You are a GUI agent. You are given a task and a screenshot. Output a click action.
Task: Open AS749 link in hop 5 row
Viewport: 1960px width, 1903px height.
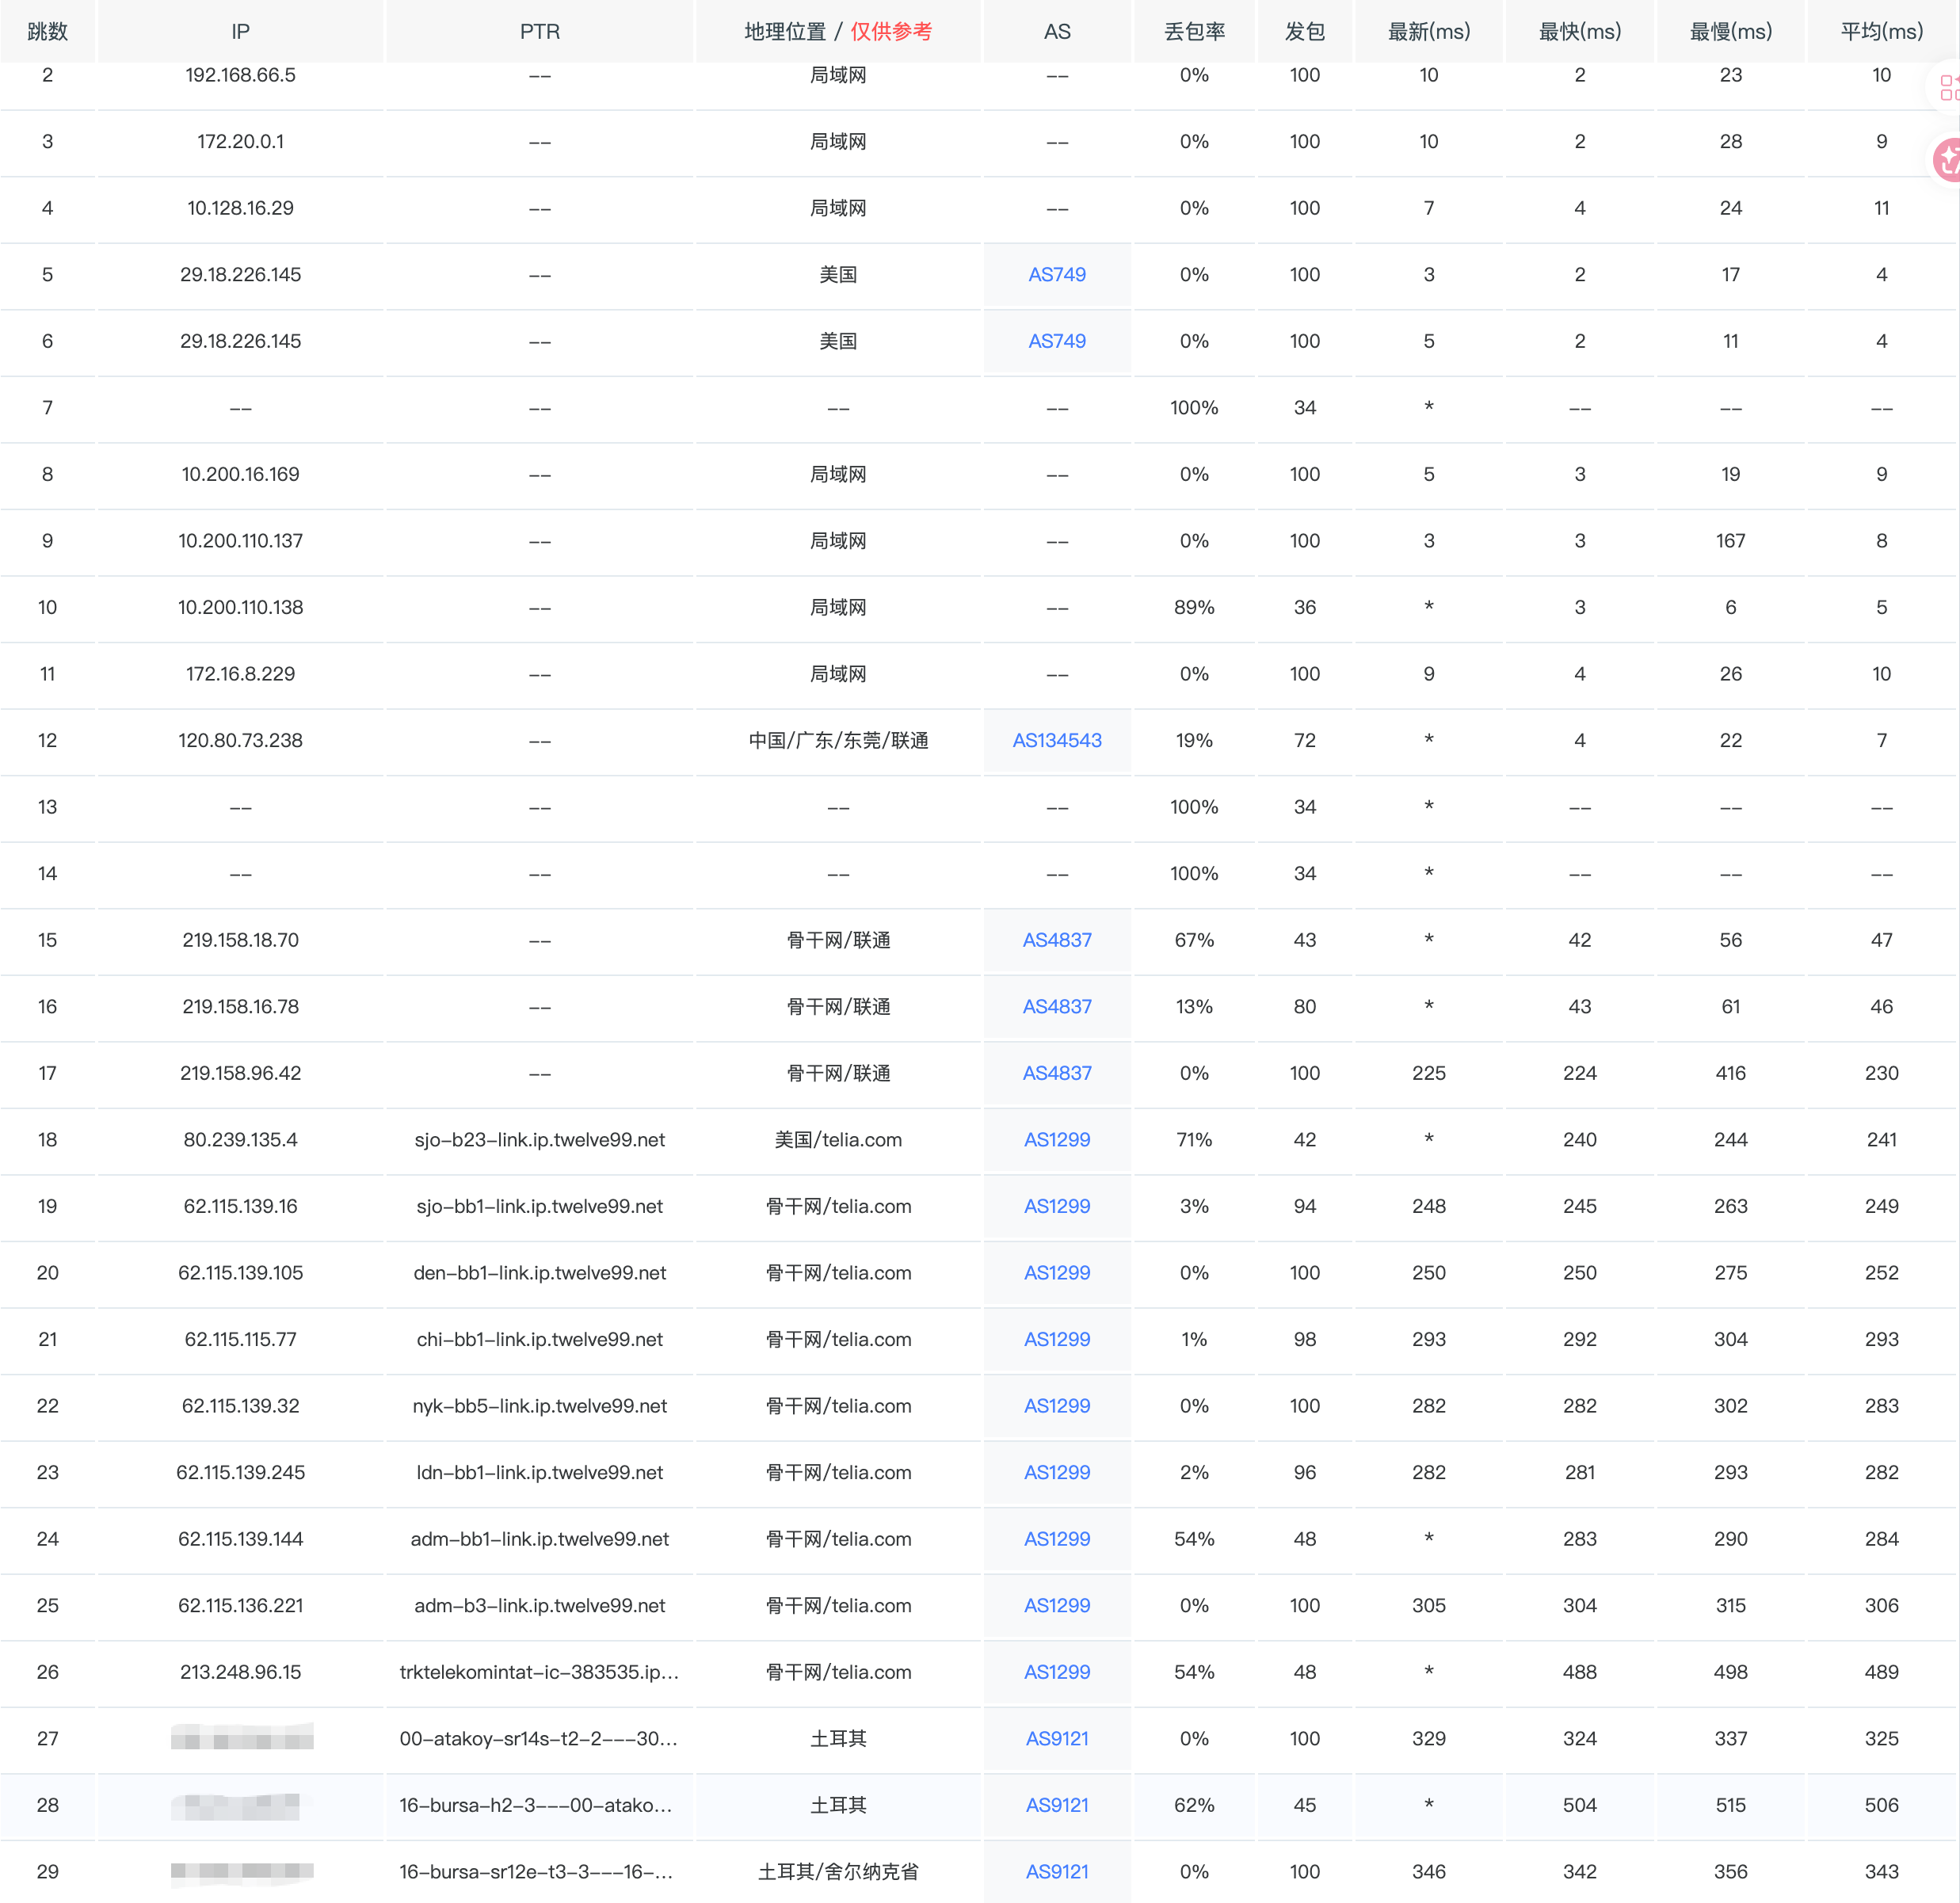click(x=1056, y=275)
